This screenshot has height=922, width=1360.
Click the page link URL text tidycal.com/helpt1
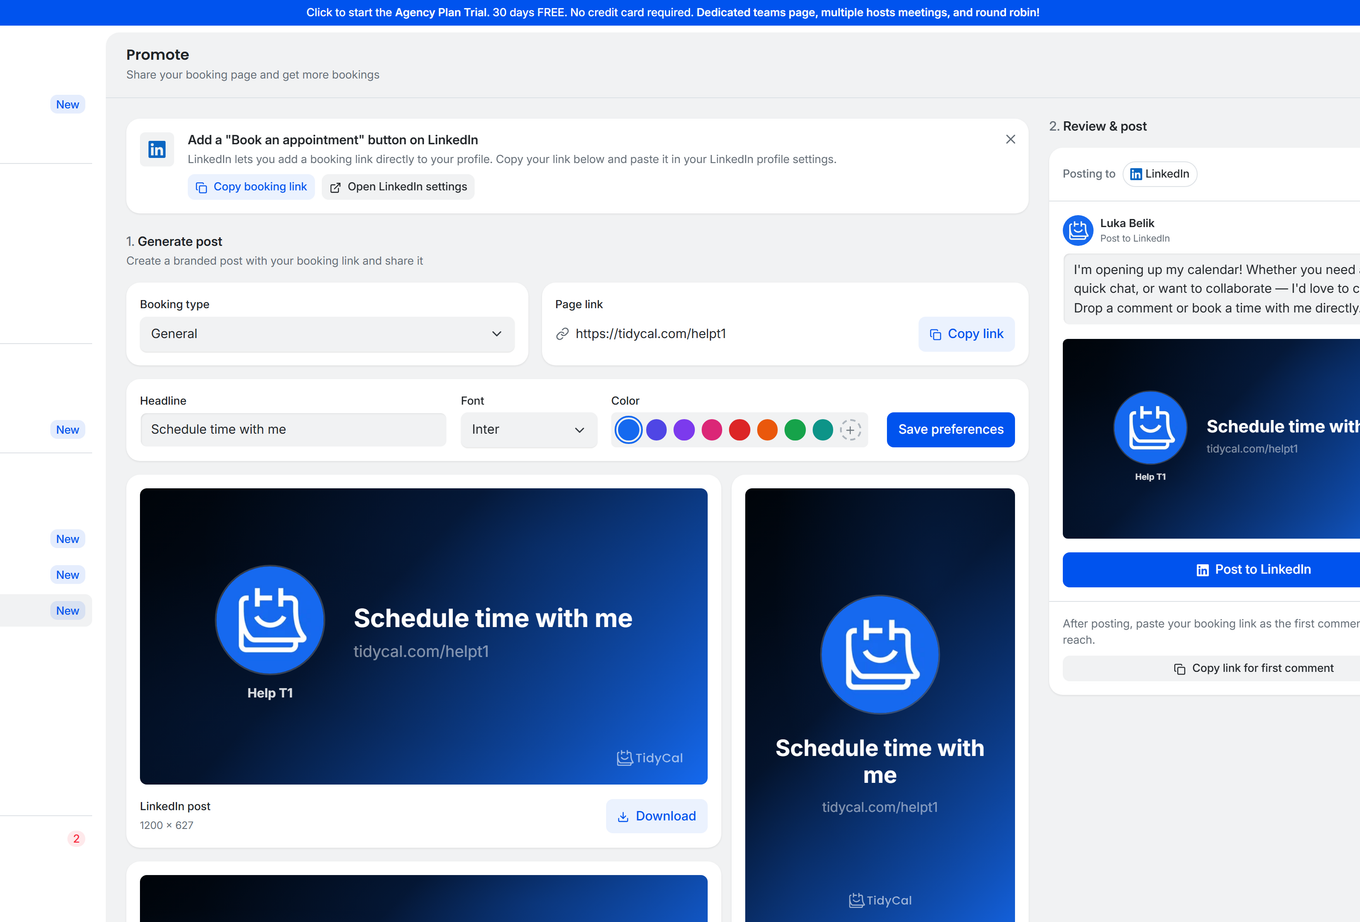coord(651,334)
